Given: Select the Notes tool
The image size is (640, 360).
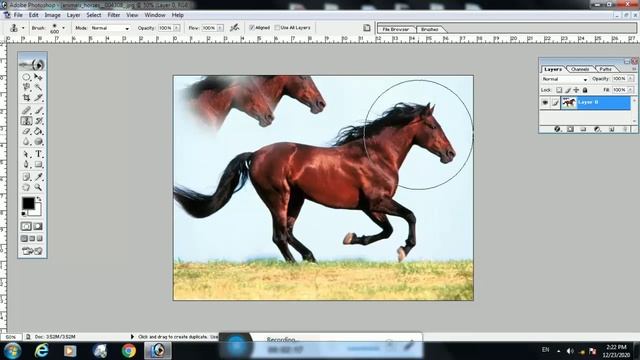Looking at the screenshot, I should click(26, 177).
